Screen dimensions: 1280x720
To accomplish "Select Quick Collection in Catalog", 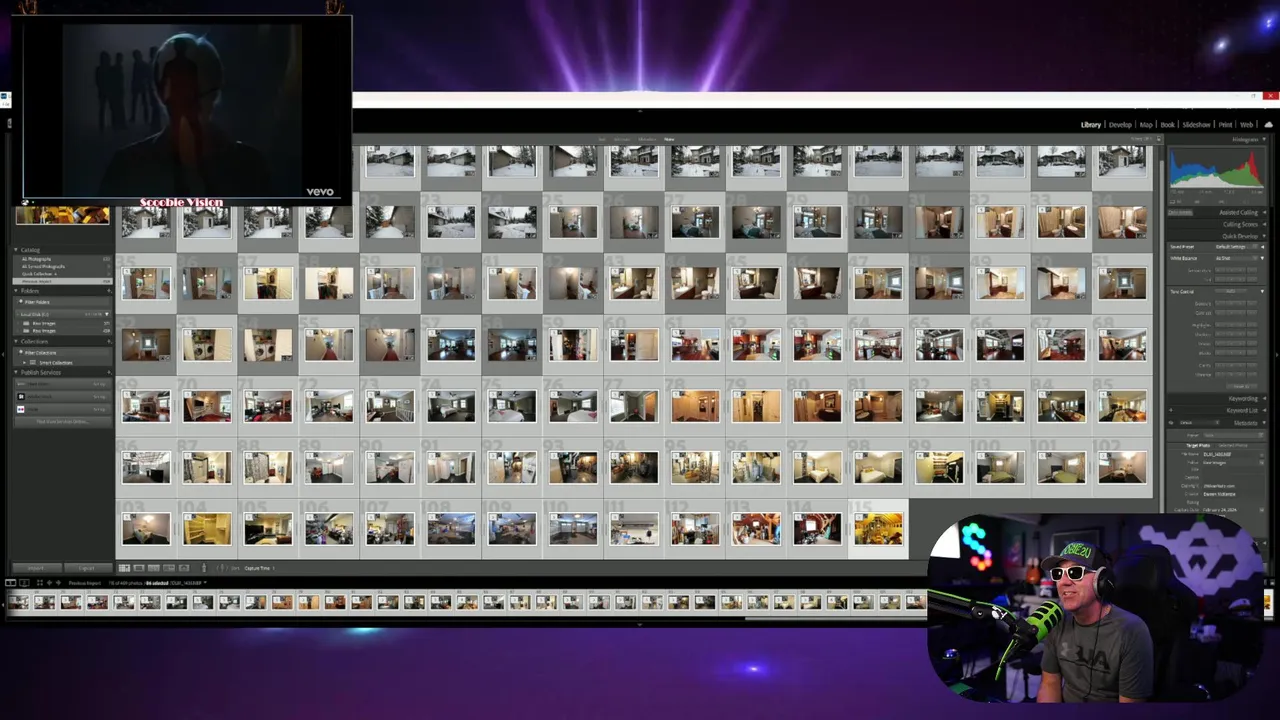I will coord(39,274).
